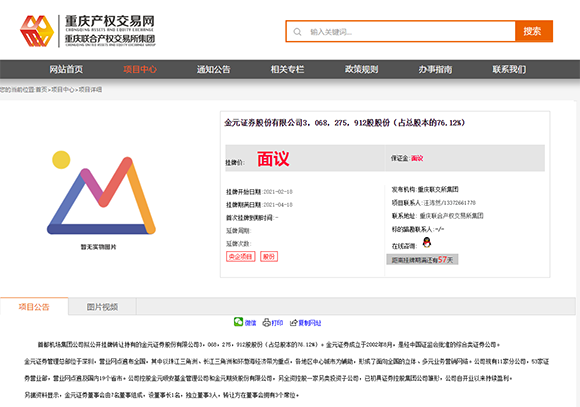Click the listing end date 2021-04-18

click(x=278, y=205)
